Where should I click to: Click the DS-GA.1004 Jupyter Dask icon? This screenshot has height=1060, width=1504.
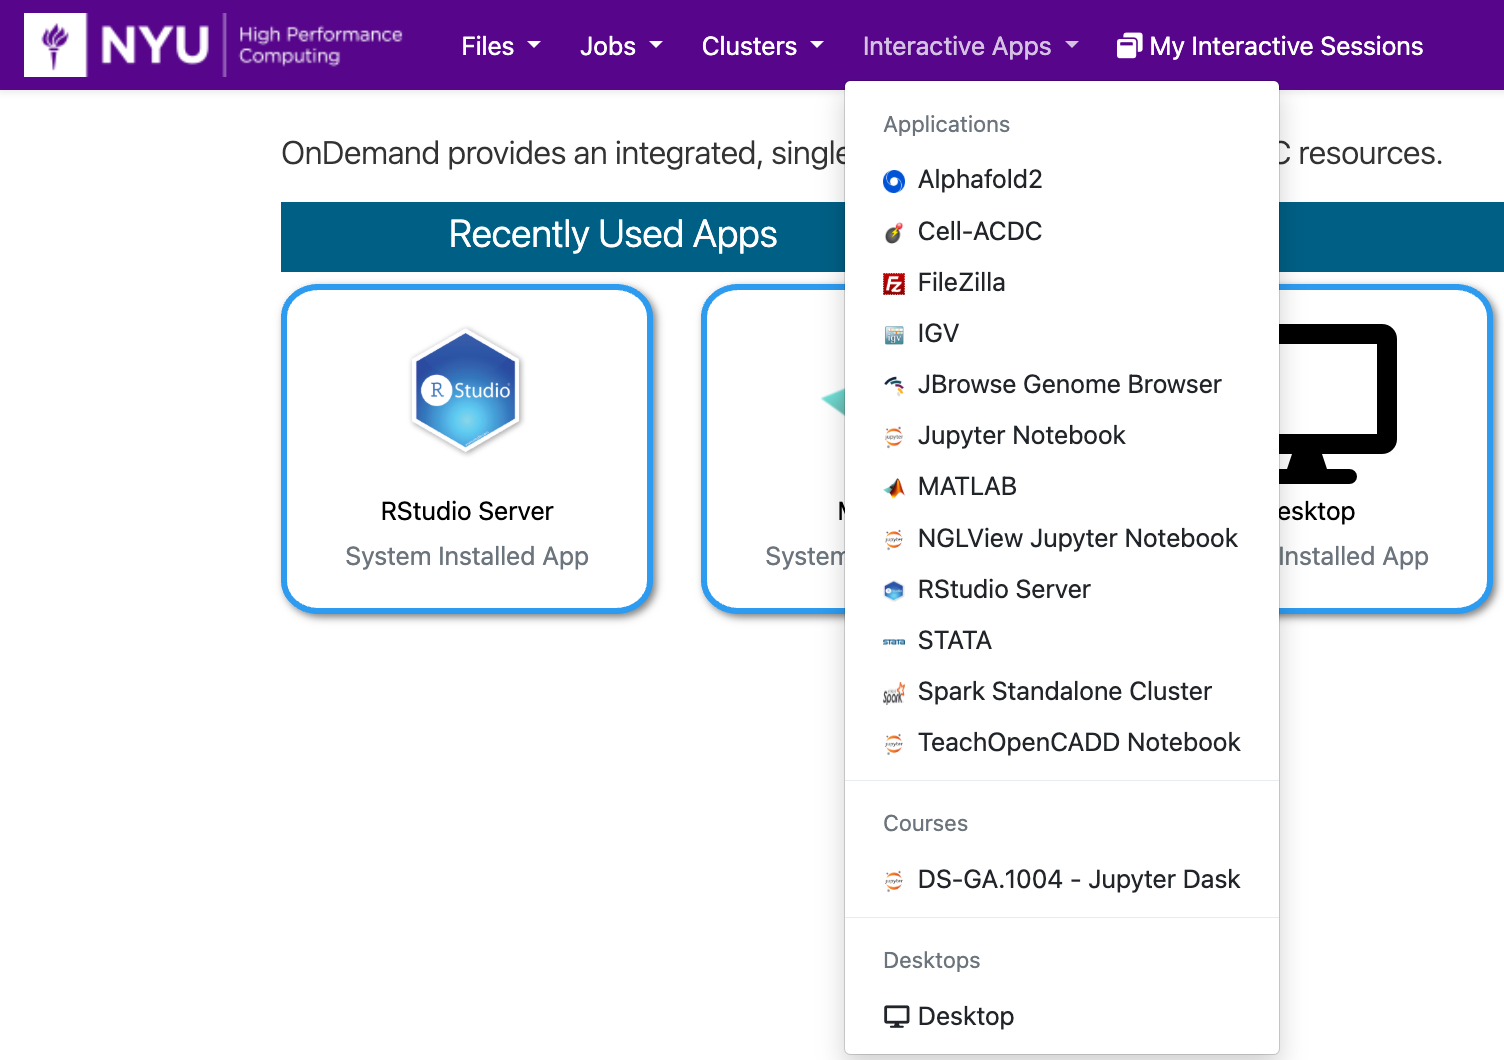[x=894, y=880]
